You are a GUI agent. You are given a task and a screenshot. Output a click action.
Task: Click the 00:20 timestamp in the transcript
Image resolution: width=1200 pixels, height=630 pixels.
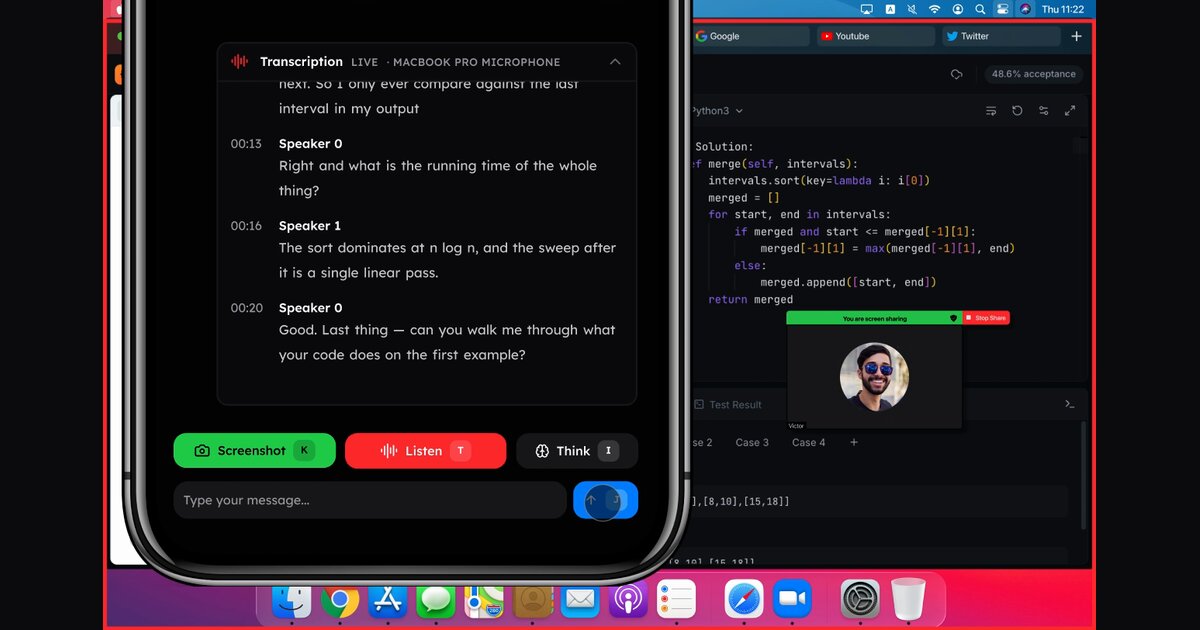click(x=246, y=308)
